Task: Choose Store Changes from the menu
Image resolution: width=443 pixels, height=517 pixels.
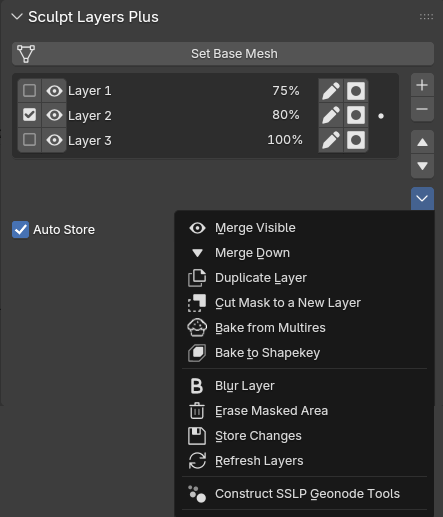Action: 305,436
